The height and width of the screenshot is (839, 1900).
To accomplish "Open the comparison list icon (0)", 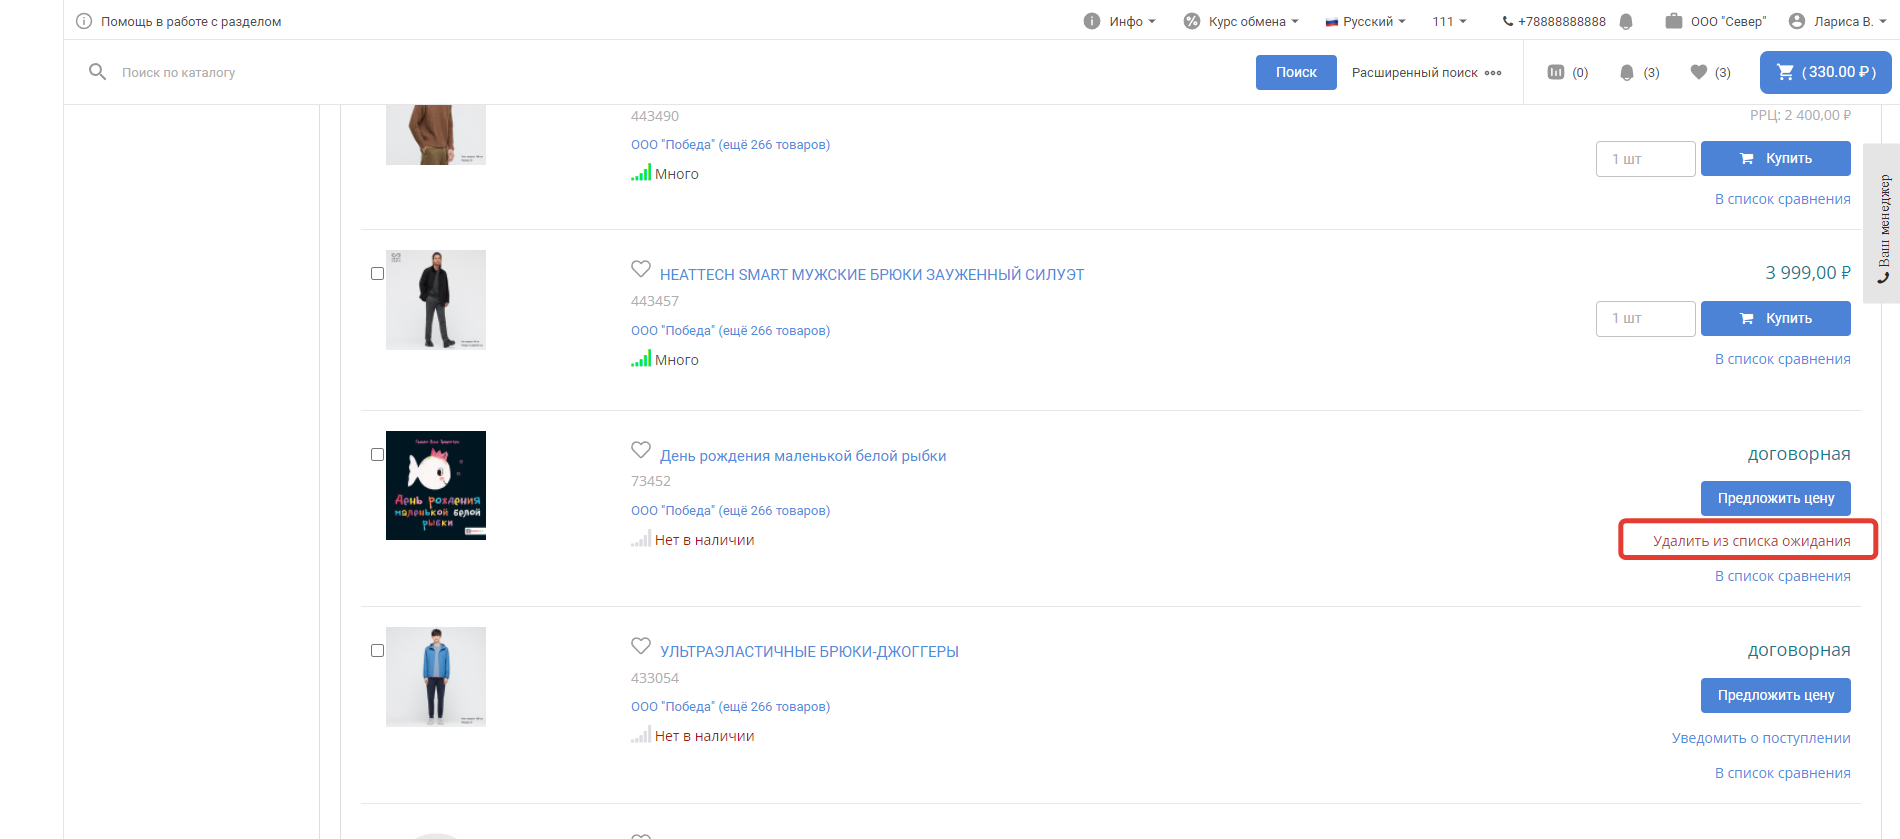I will pyautogui.click(x=1556, y=72).
